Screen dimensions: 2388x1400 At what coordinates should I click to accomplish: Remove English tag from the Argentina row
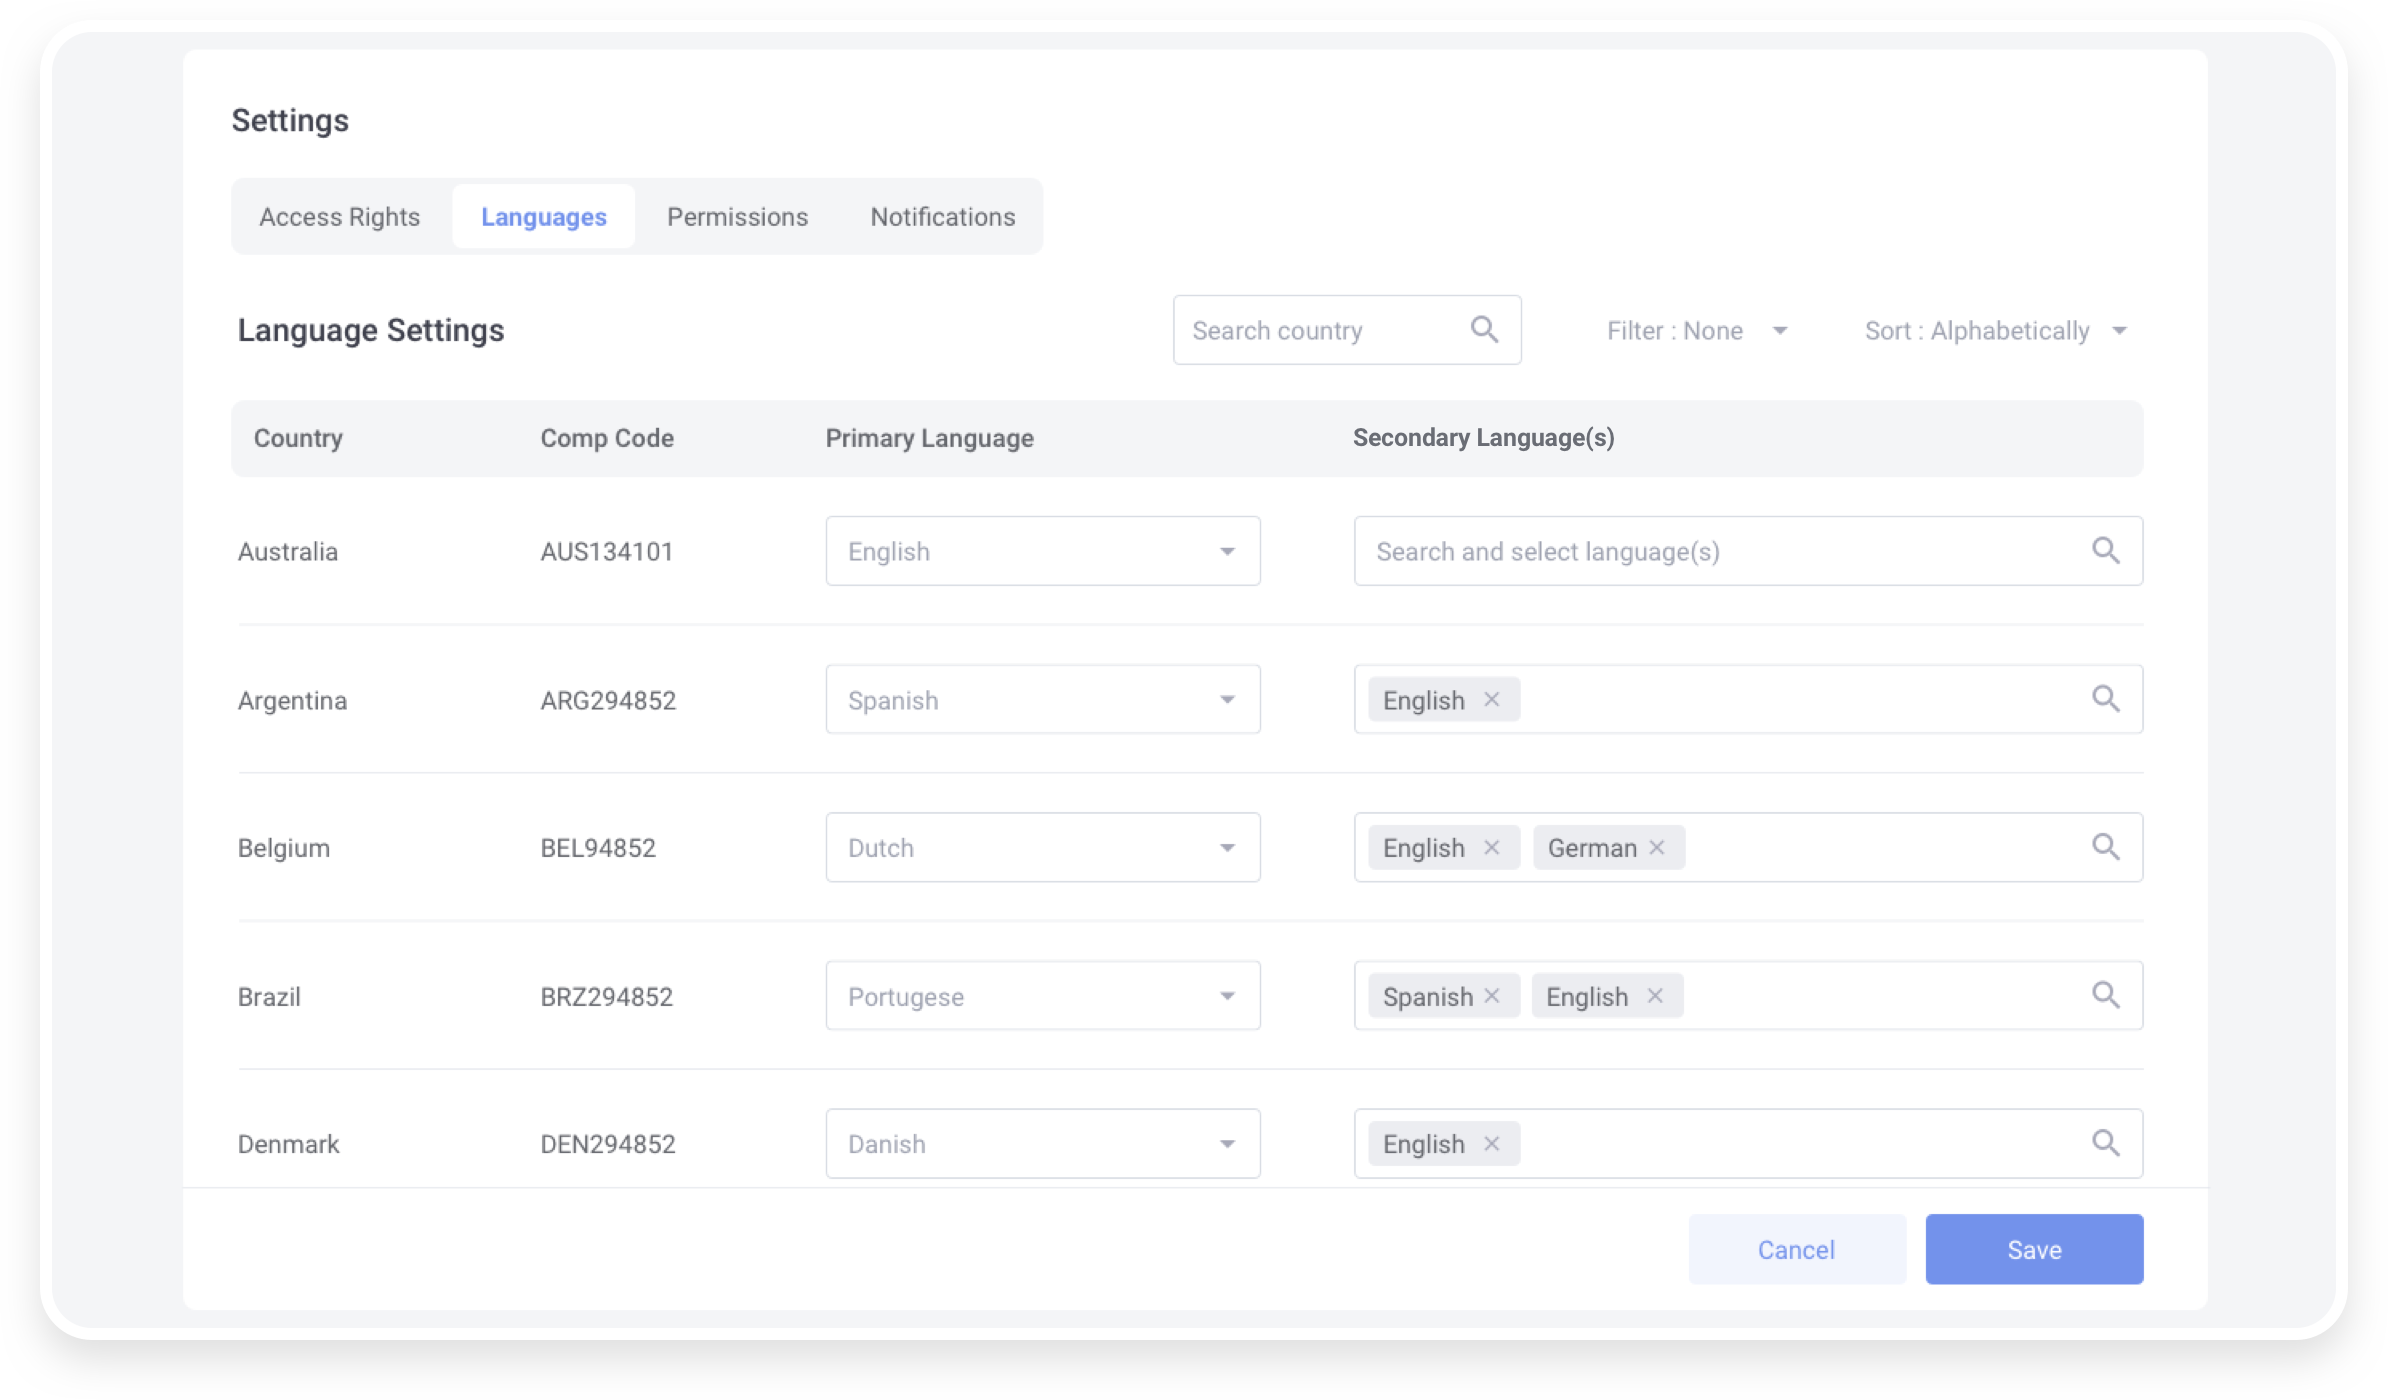(1491, 700)
